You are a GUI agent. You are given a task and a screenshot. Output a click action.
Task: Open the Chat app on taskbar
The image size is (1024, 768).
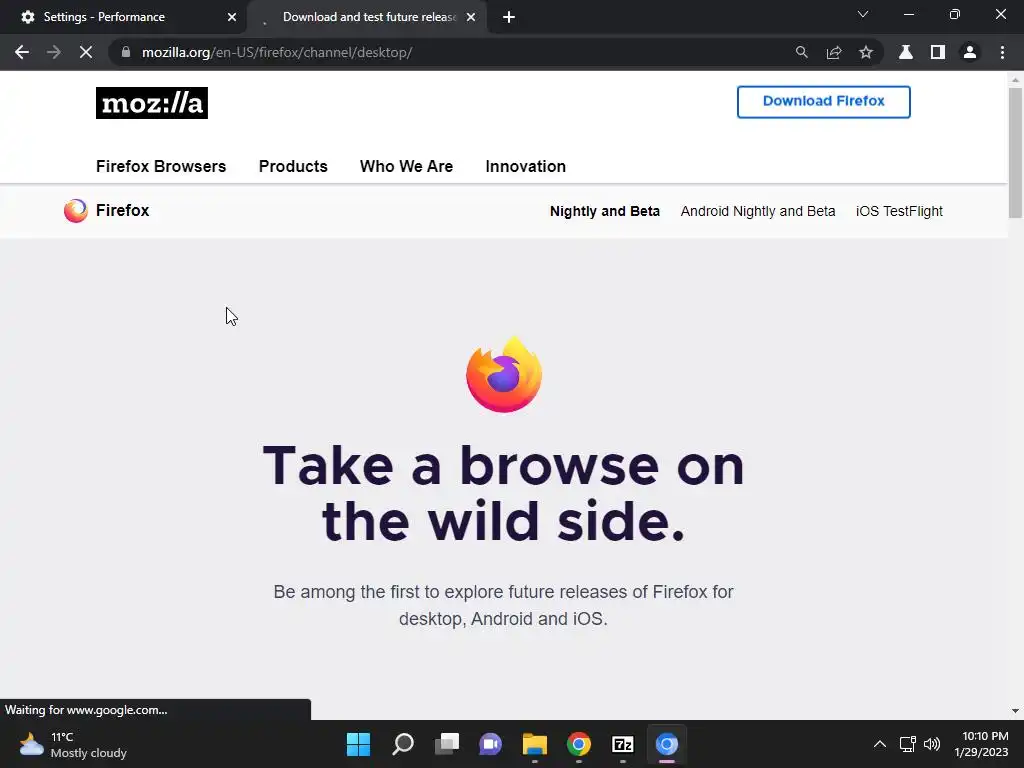pyautogui.click(x=490, y=744)
